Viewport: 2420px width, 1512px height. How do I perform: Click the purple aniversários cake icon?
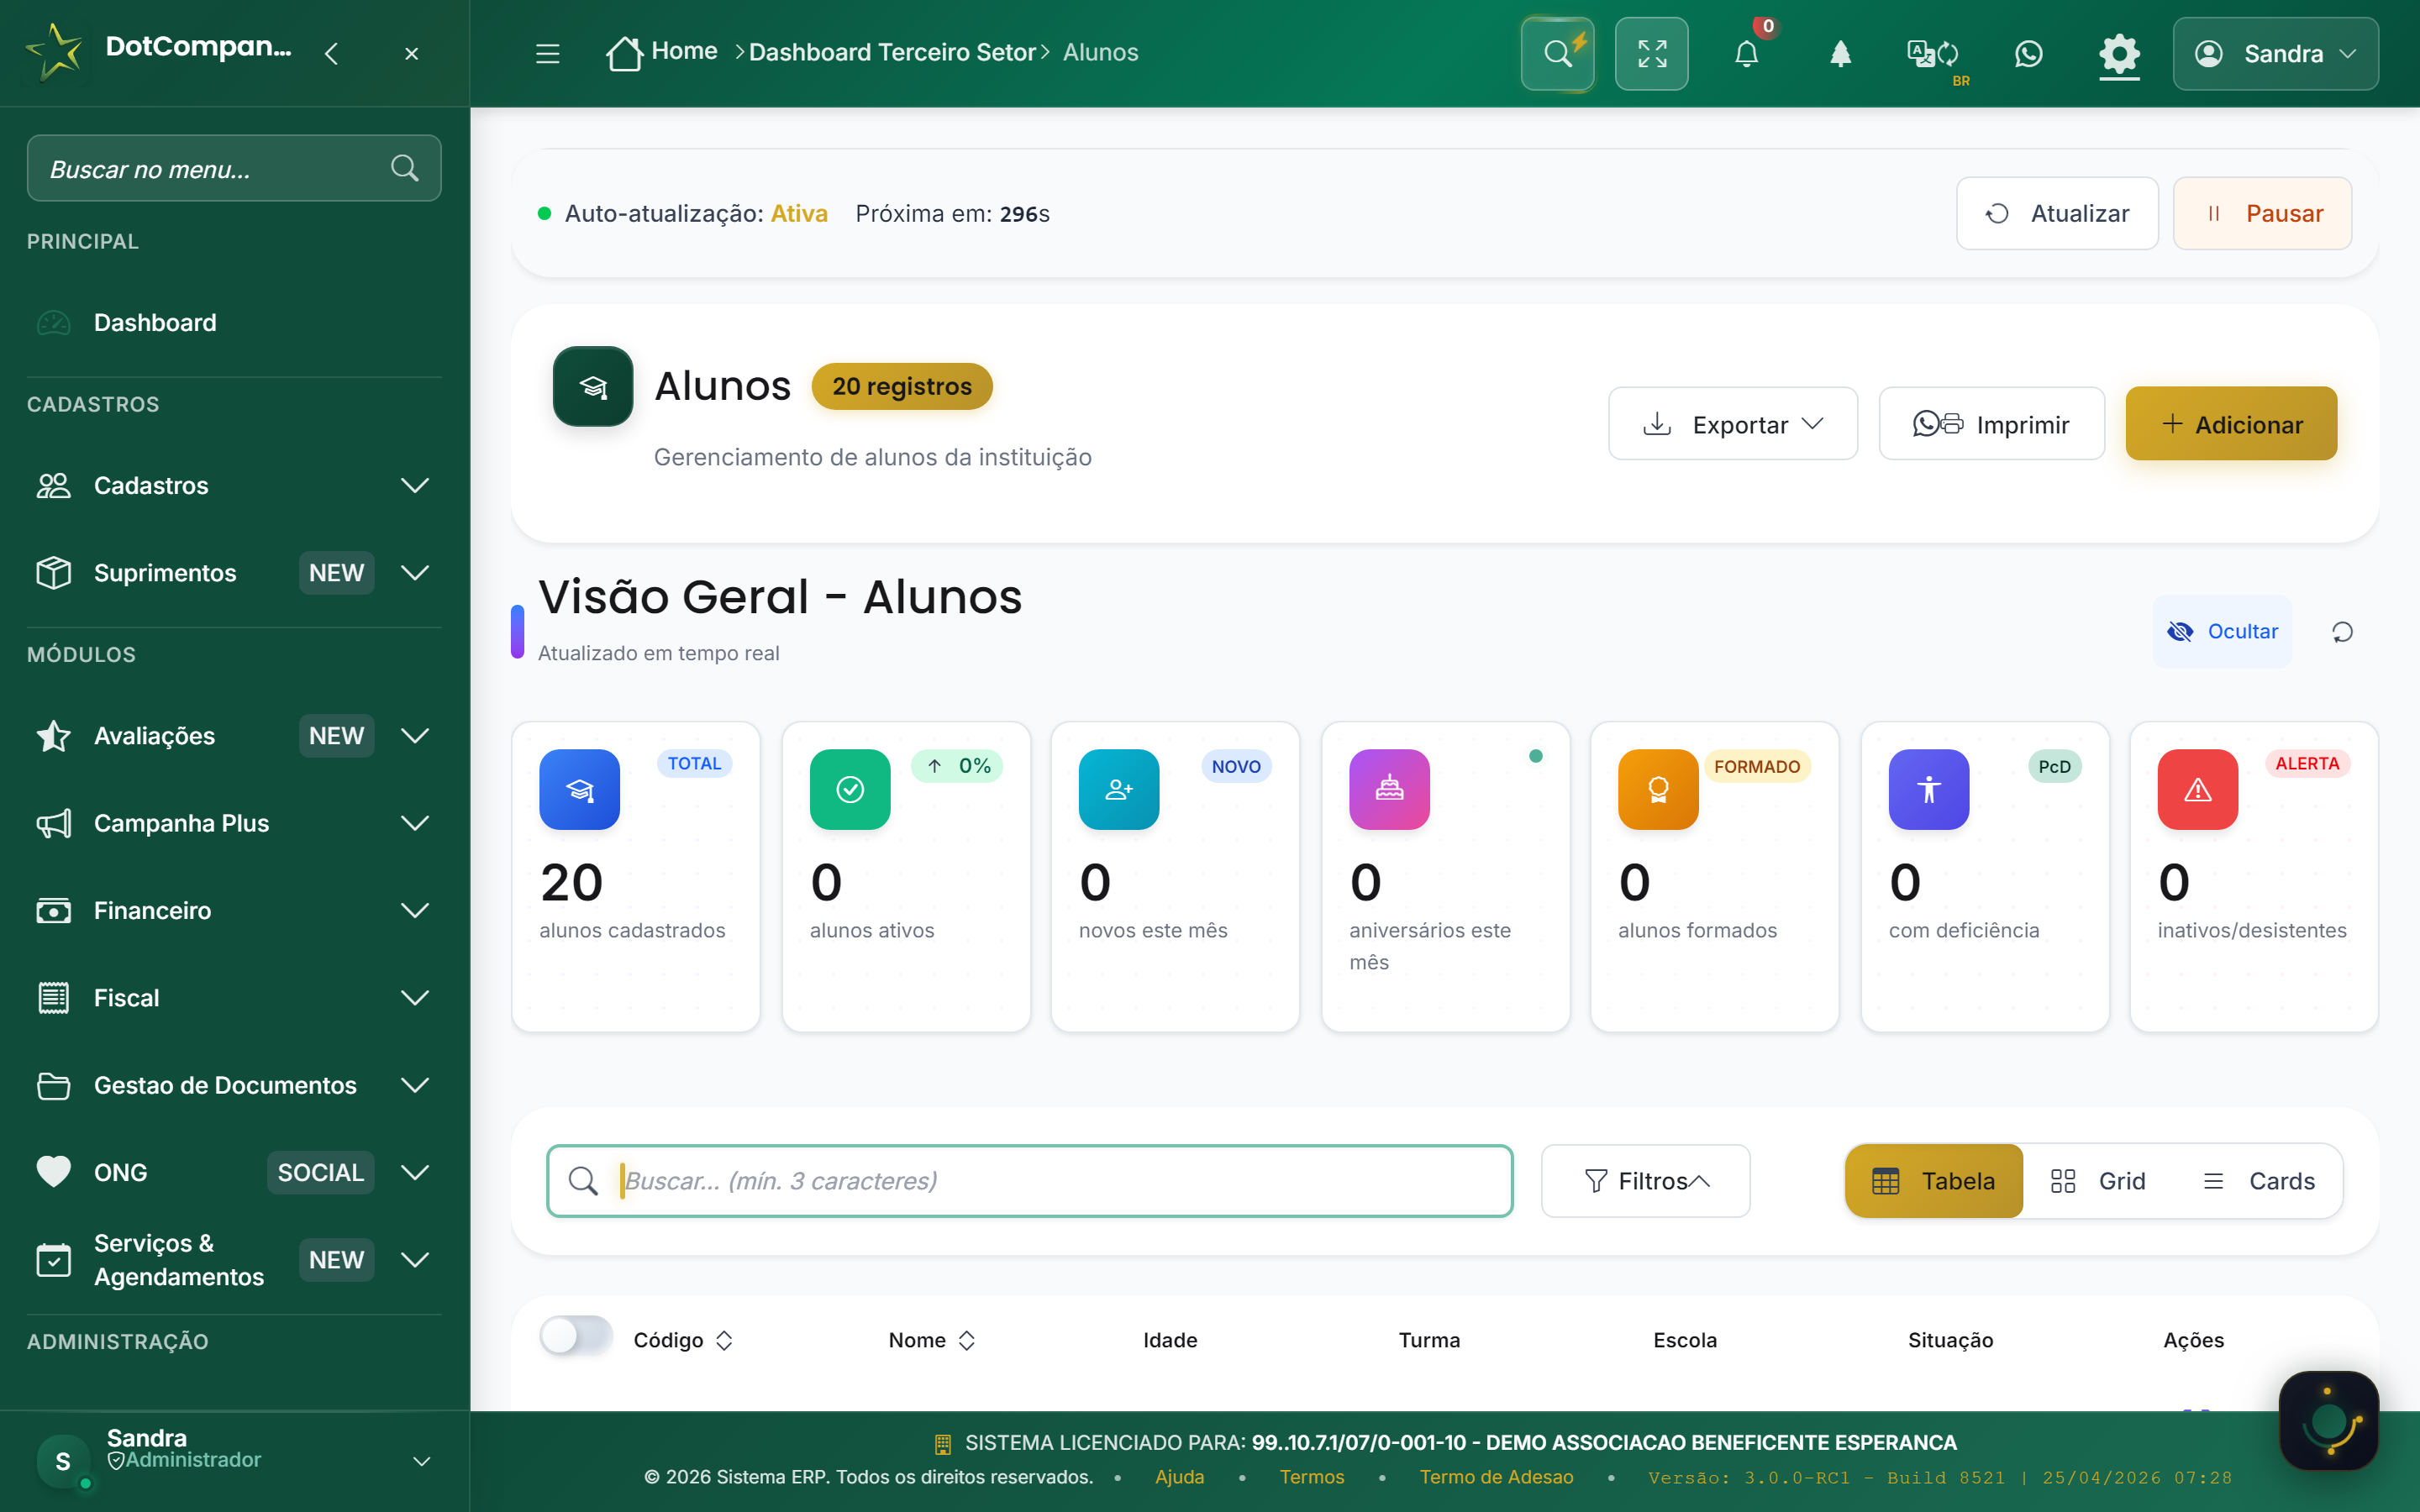(1389, 789)
